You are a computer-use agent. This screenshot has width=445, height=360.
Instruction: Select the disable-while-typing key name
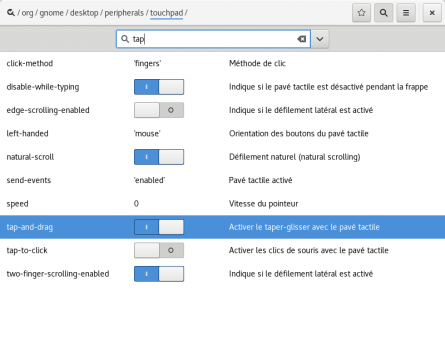point(43,87)
